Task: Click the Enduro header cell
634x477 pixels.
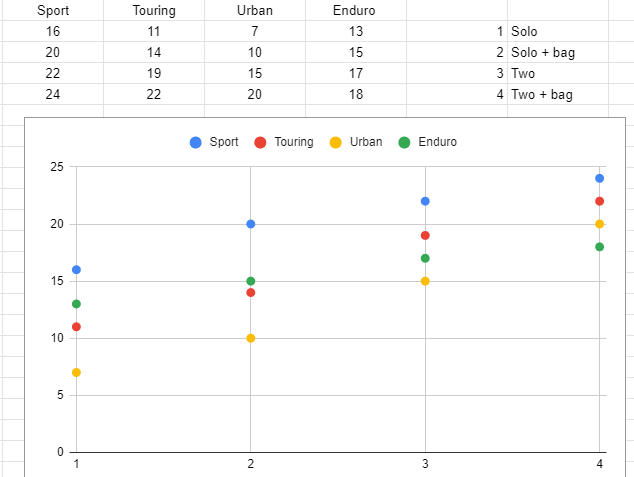Action: (x=356, y=10)
